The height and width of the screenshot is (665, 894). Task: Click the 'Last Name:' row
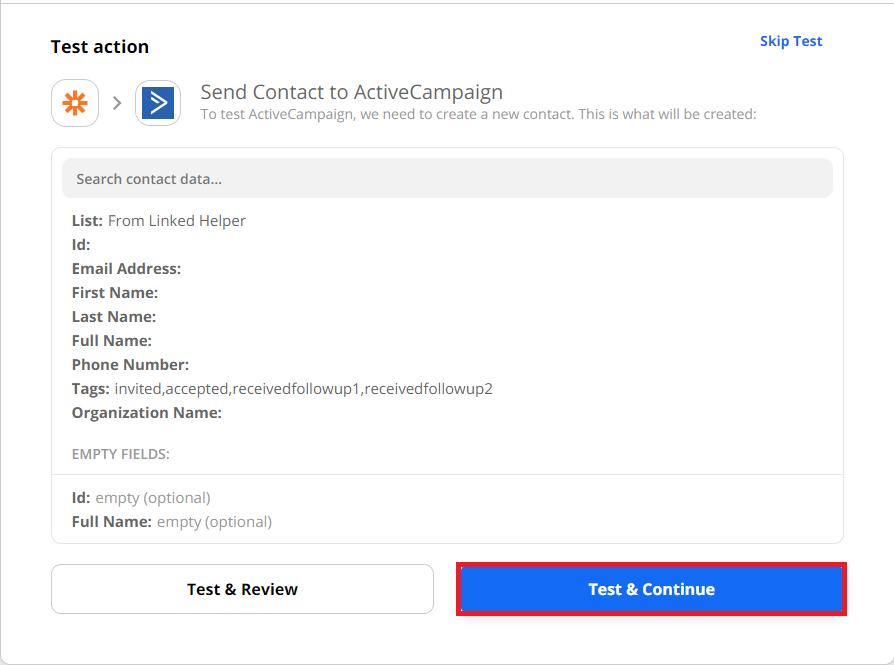pyautogui.click(x=113, y=317)
